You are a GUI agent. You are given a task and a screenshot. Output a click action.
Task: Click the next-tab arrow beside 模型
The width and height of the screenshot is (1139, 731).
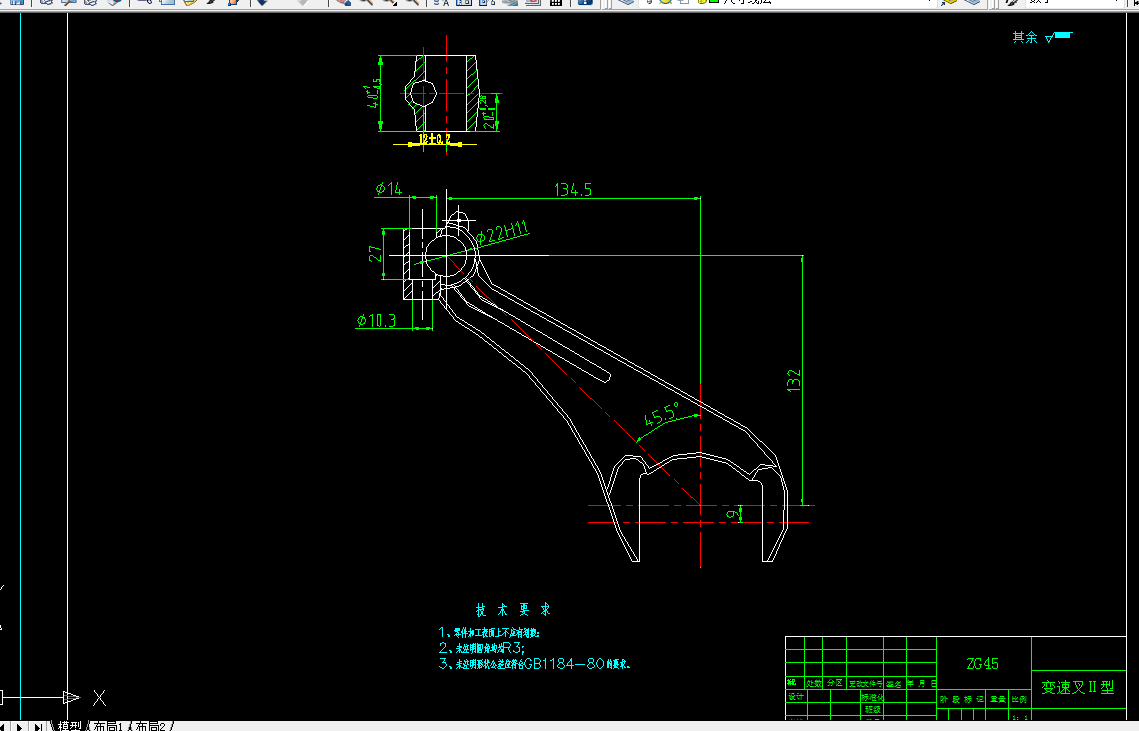pos(22,726)
